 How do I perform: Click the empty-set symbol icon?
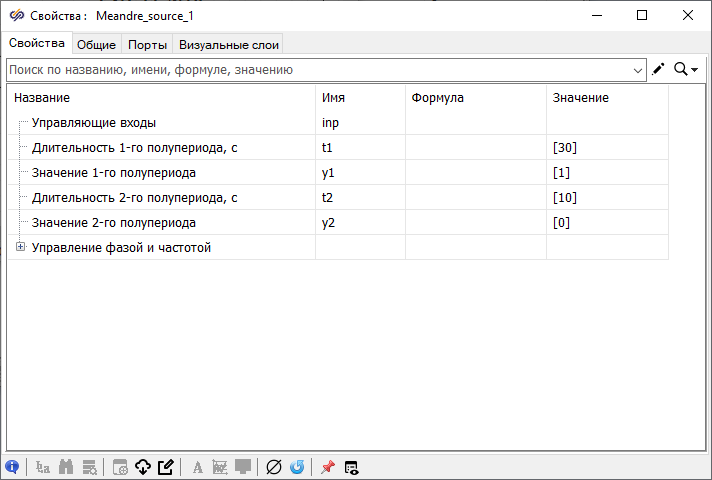click(x=273, y=467)
